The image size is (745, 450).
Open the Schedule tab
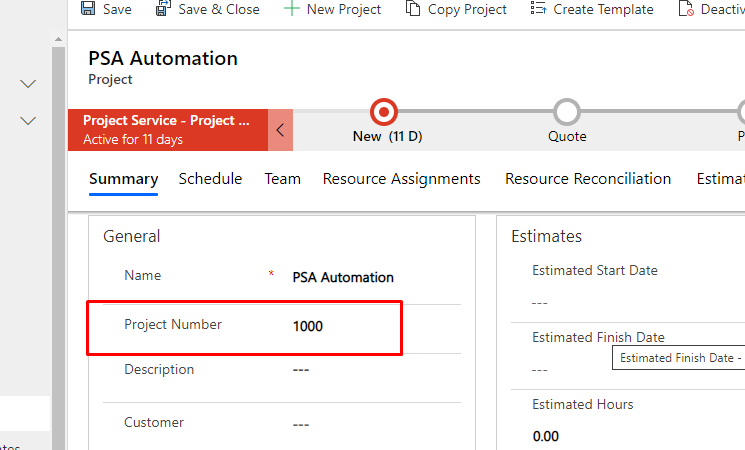coord(210,179)
